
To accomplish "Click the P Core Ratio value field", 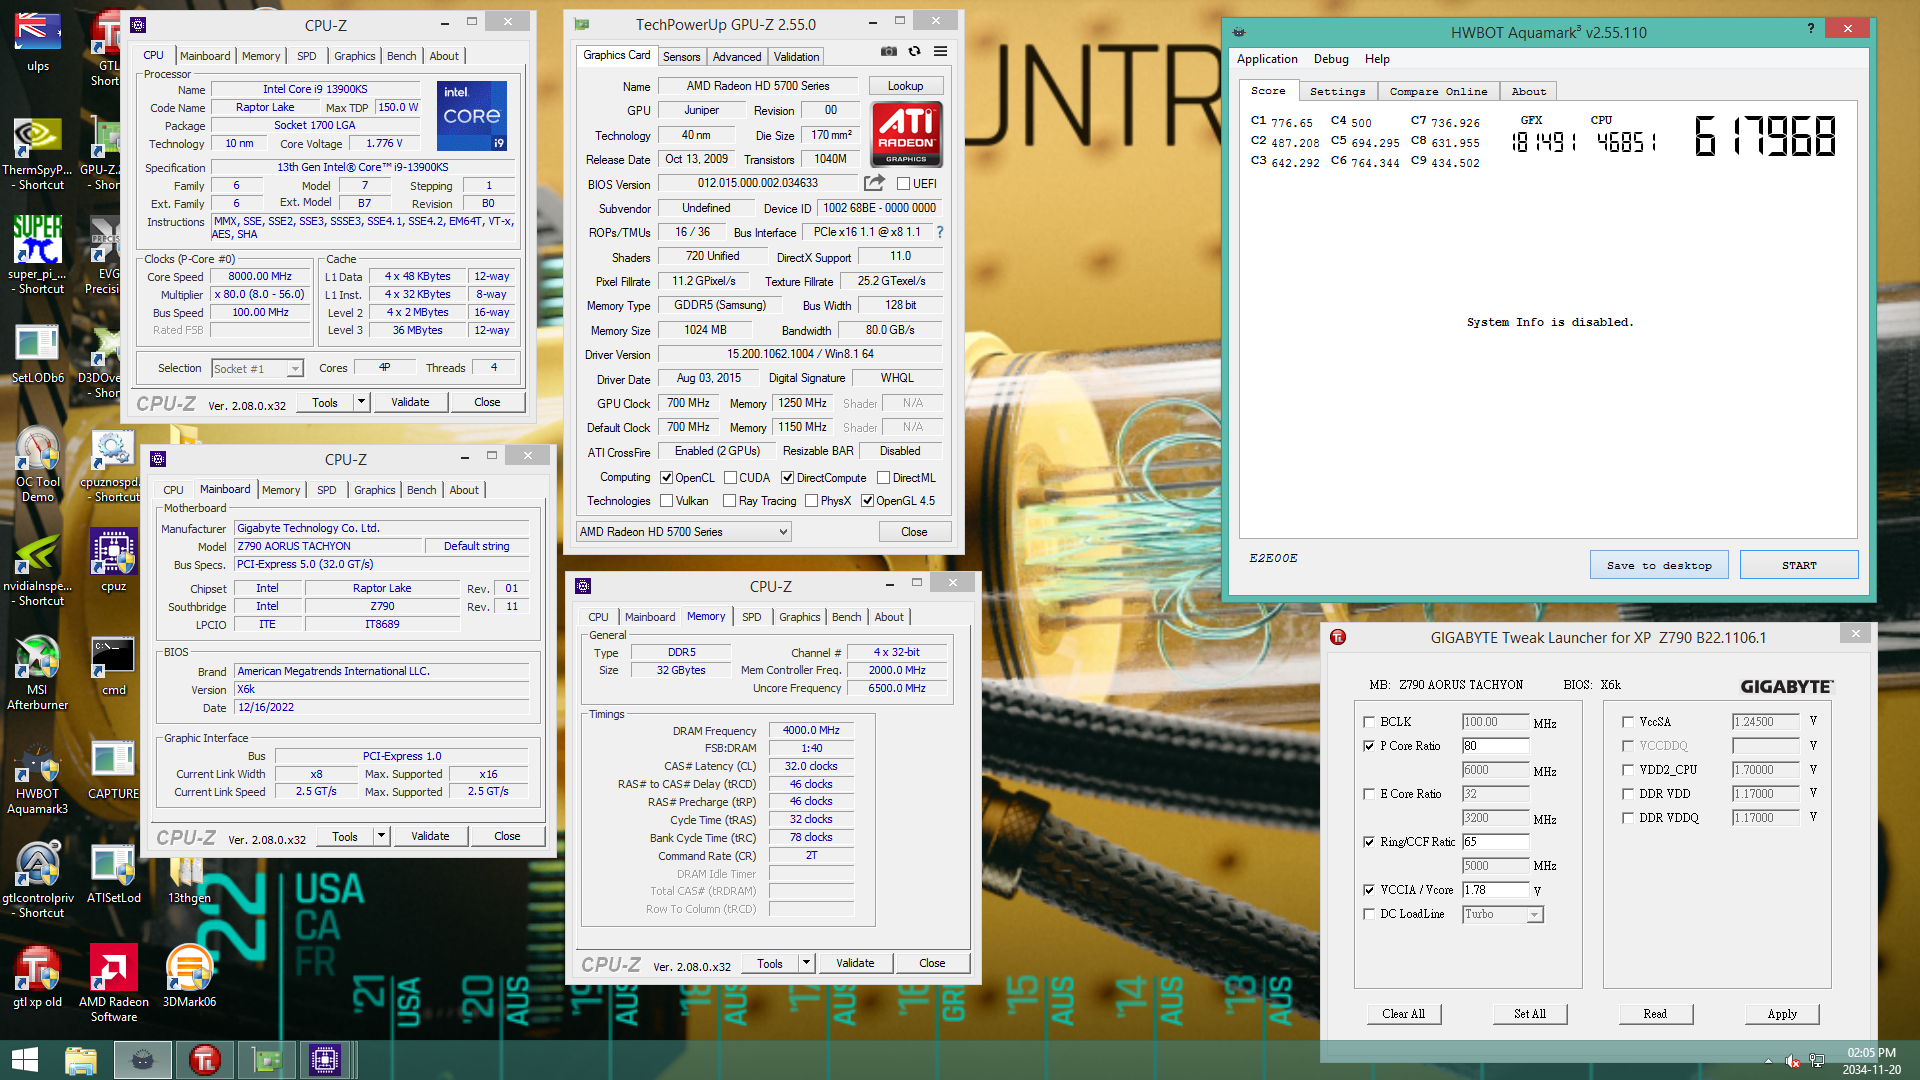I will click(x=1495, y=746).
